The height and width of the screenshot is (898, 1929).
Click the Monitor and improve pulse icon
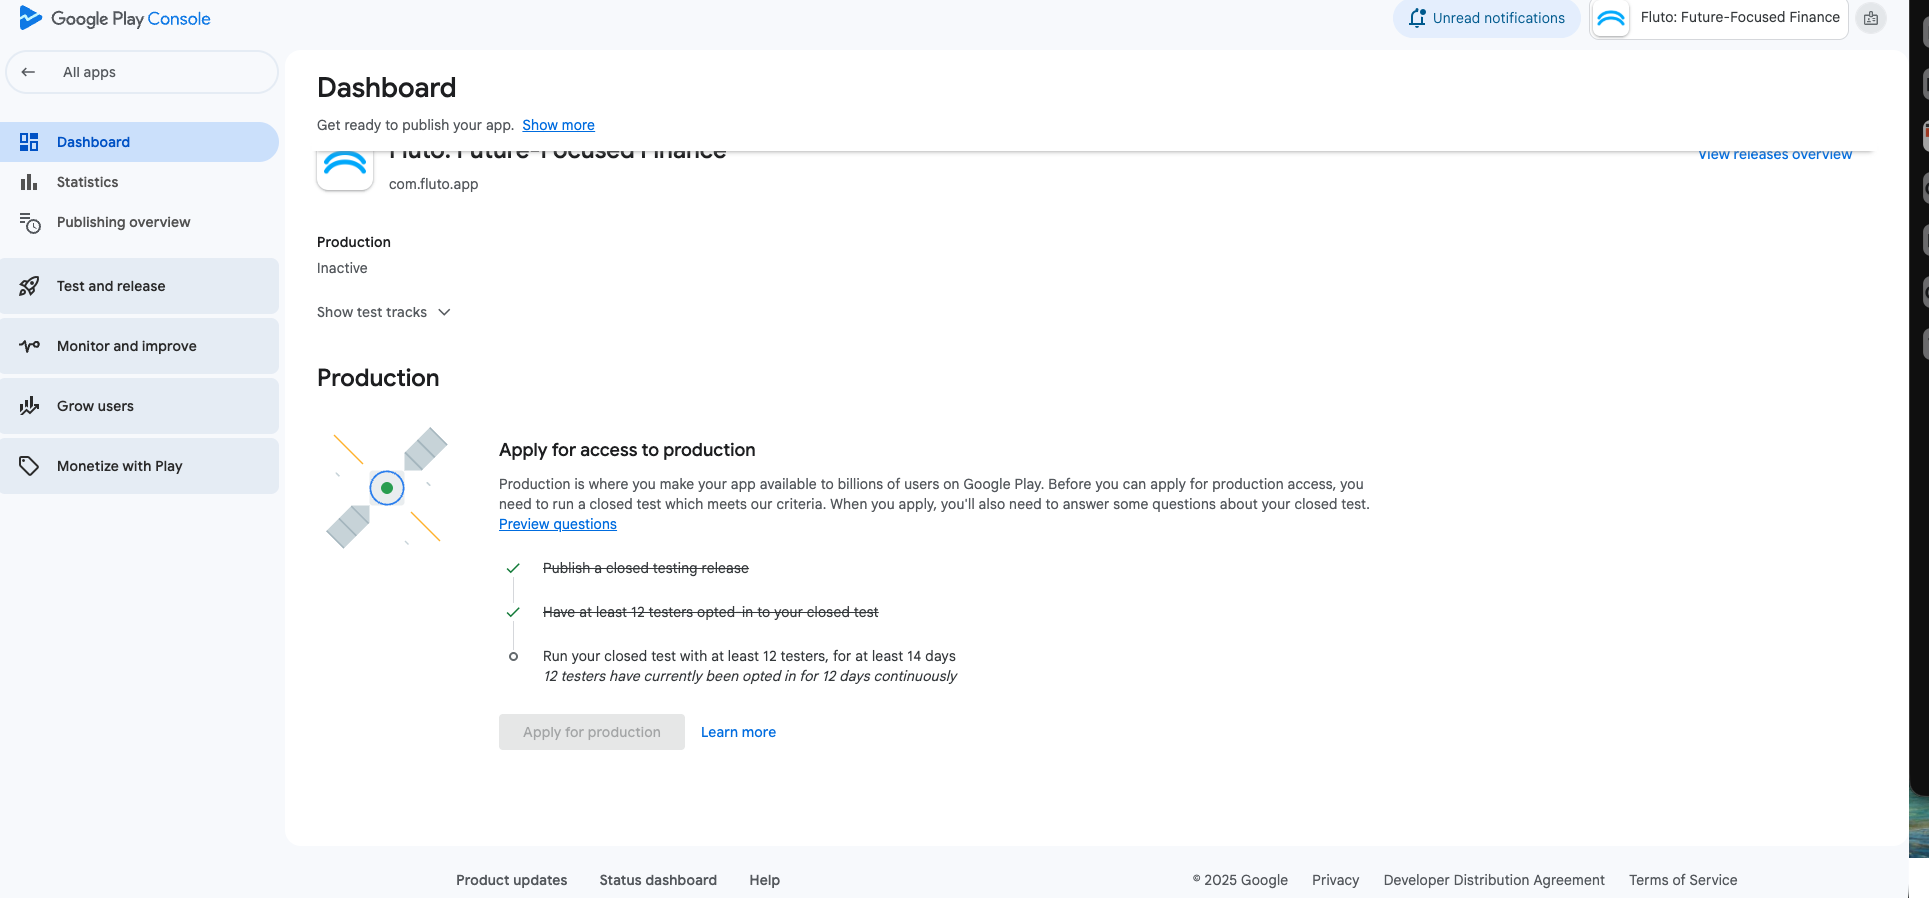[x=29, y=346]
